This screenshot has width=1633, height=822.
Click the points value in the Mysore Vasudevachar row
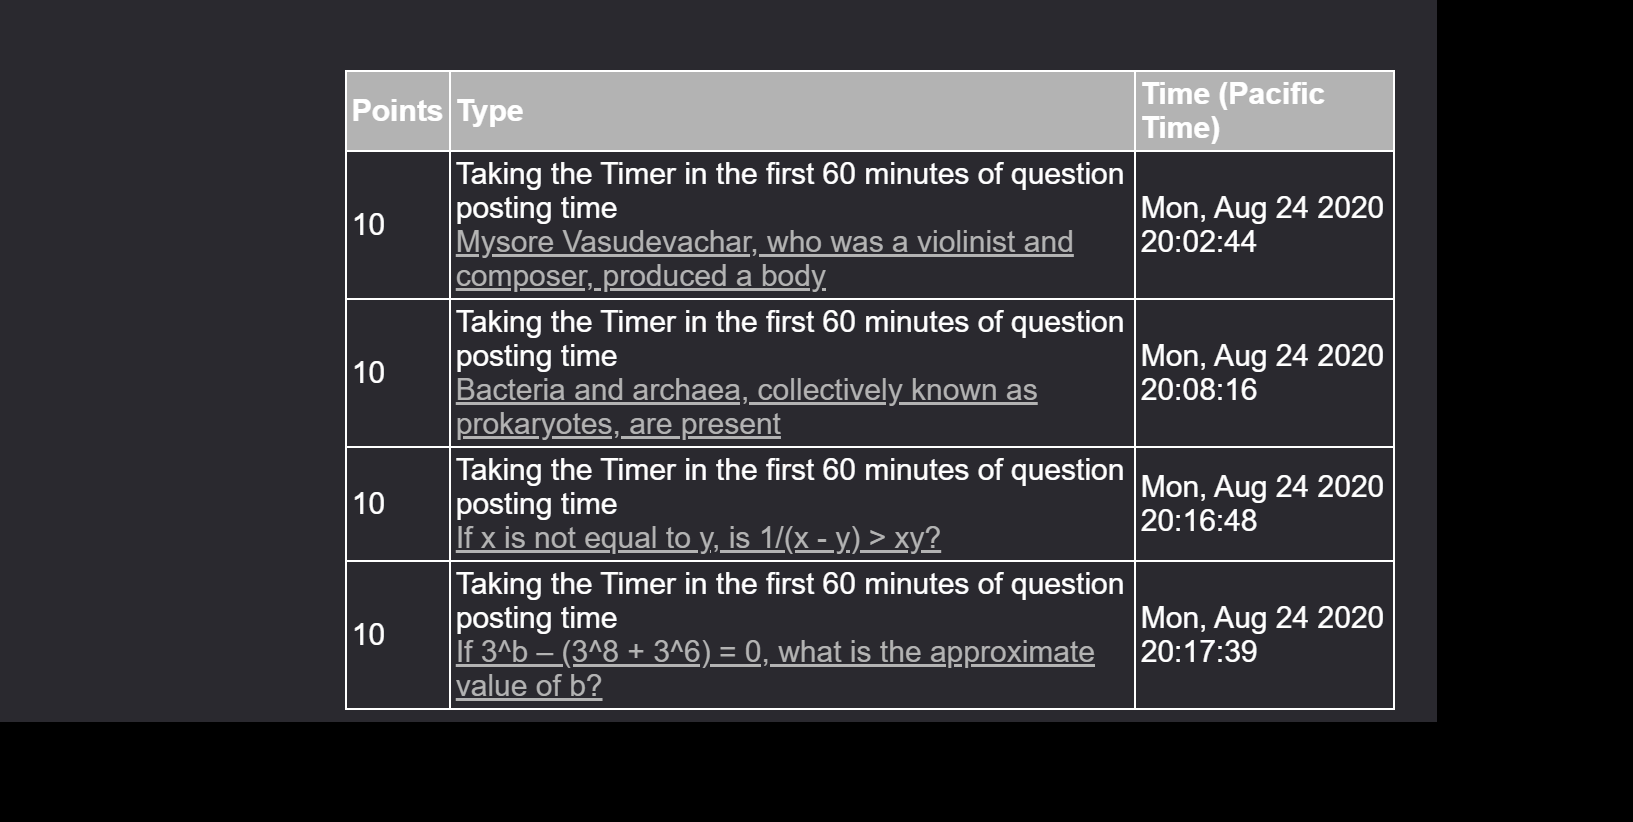coord(369,225)
